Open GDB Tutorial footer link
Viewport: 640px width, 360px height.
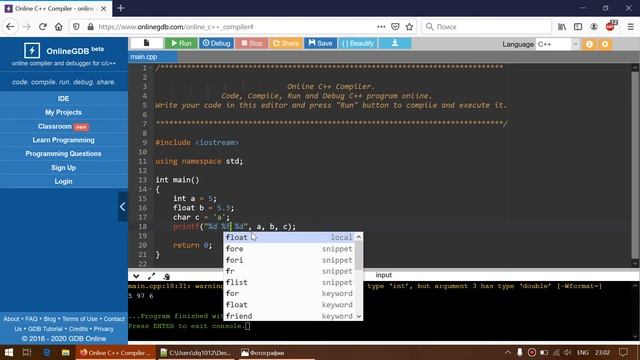pyautogui.click(x=45, y=329)
